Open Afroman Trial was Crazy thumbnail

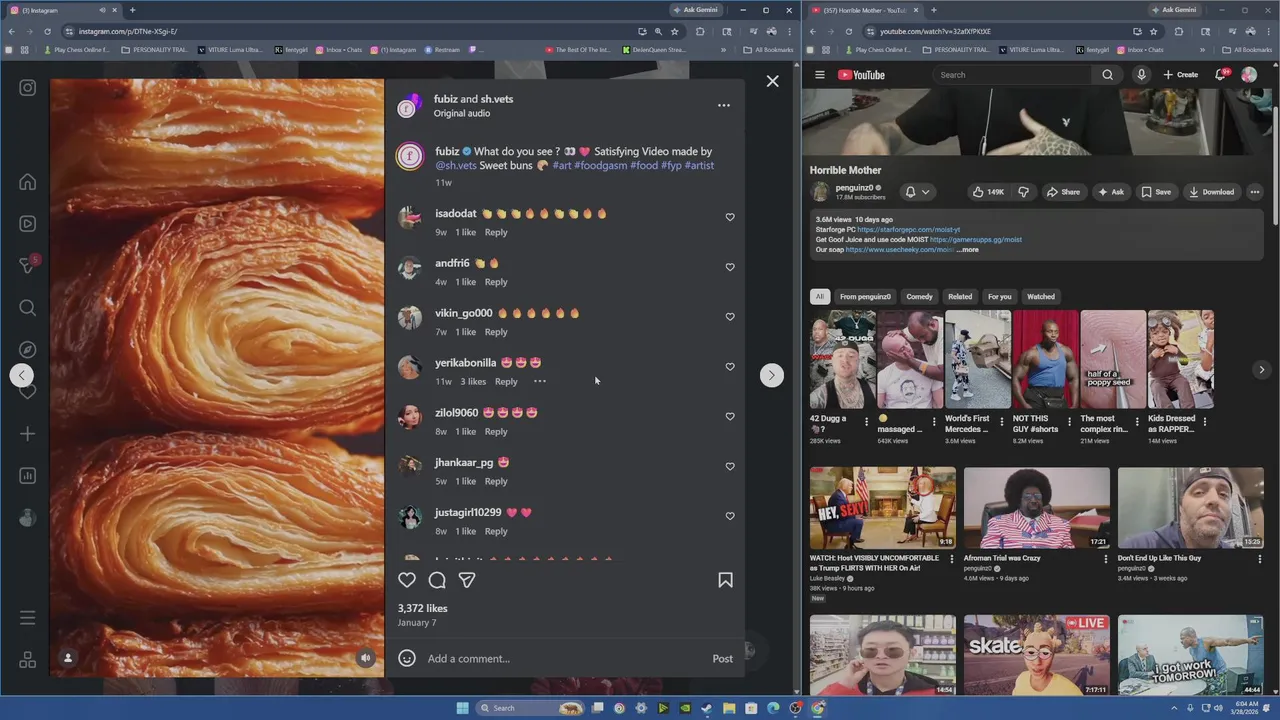(1036, 507)
